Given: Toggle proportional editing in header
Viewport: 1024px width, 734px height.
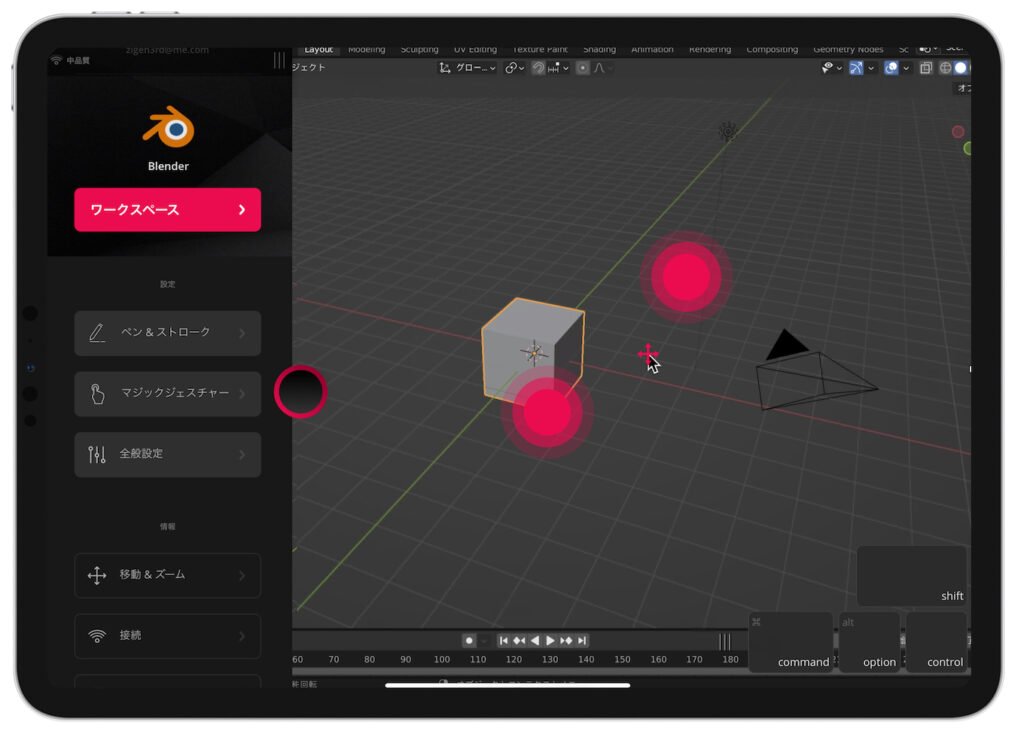Looking at the screenshot, I should pos(583,68).
